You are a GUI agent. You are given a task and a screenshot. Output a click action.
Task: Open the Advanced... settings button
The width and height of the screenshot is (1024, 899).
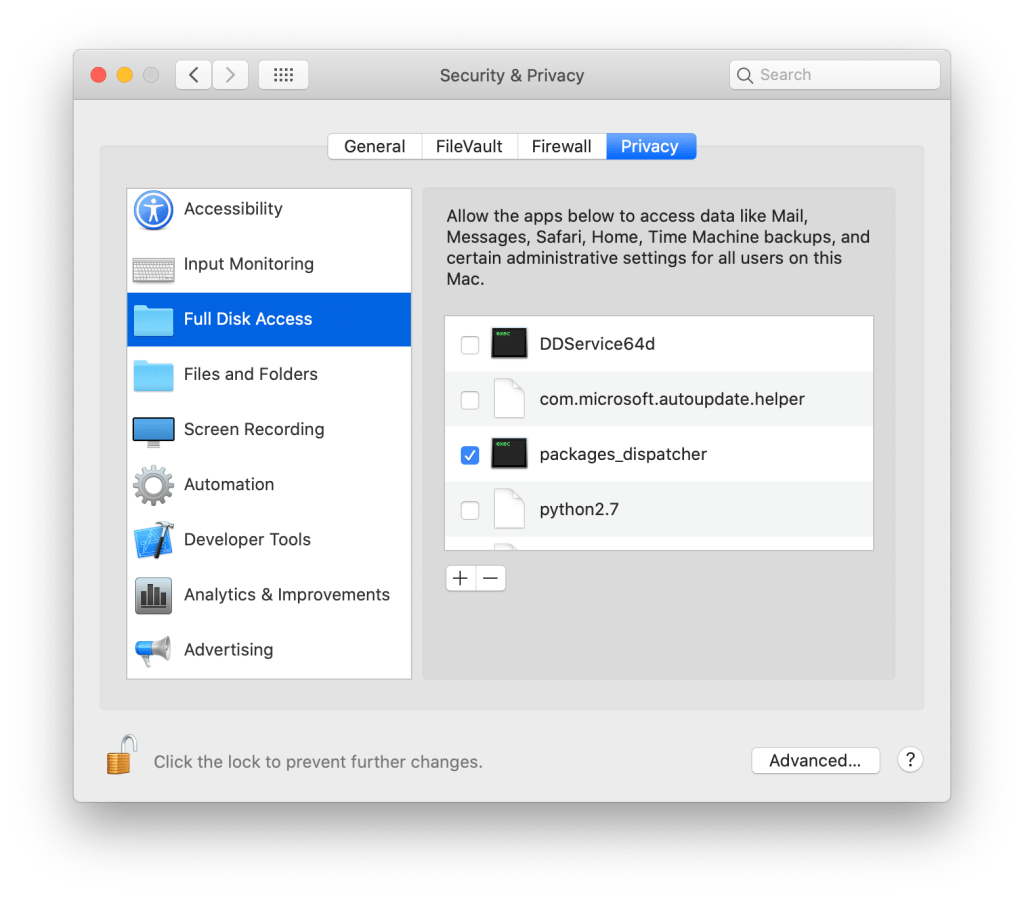pyautogui.click(x=815, y=761)
